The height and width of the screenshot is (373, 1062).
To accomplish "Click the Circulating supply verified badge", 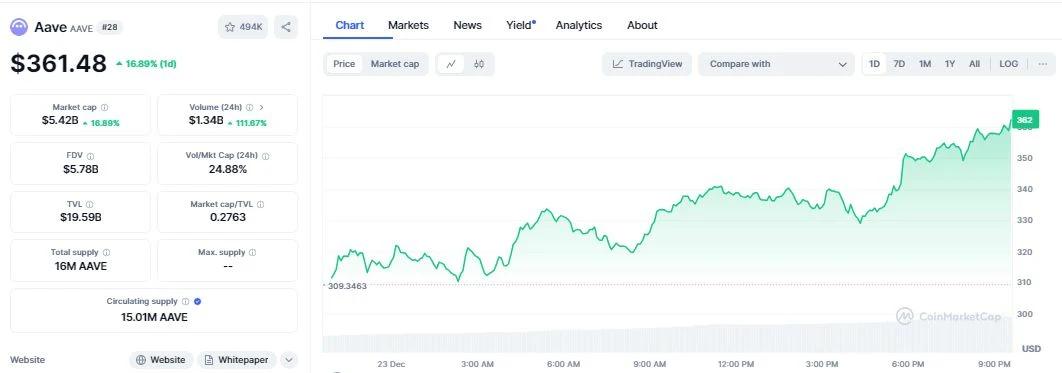I will pos(197,301).
